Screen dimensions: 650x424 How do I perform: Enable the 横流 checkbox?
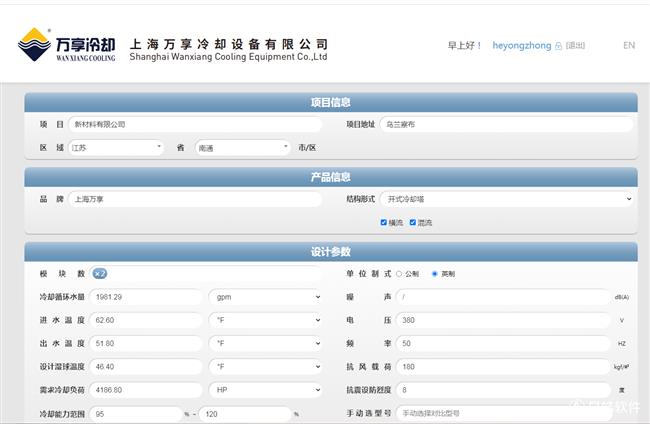[x=384, y=222]
